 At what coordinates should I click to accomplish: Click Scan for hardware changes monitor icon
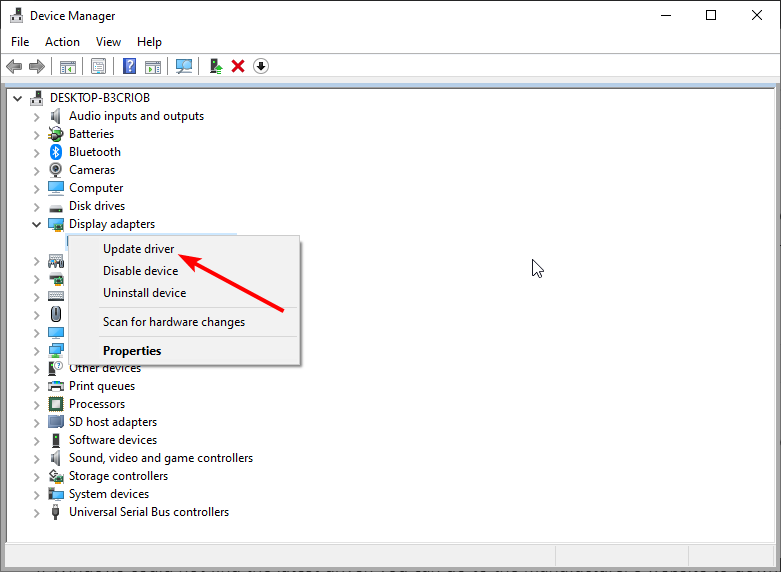(184, 66)
